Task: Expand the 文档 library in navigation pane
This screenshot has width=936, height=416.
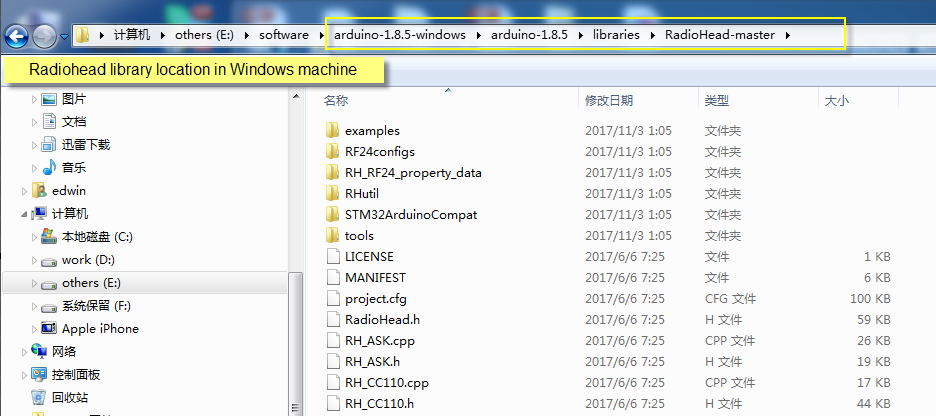Action: (x=34, y=122)
